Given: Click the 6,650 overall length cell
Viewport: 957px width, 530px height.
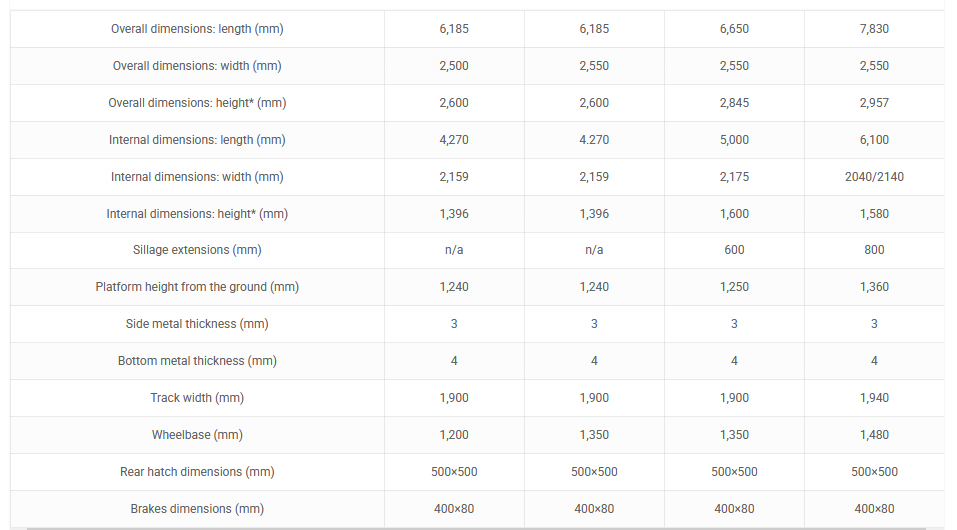Looking at the screenshot, I should (x=734, y=29).
